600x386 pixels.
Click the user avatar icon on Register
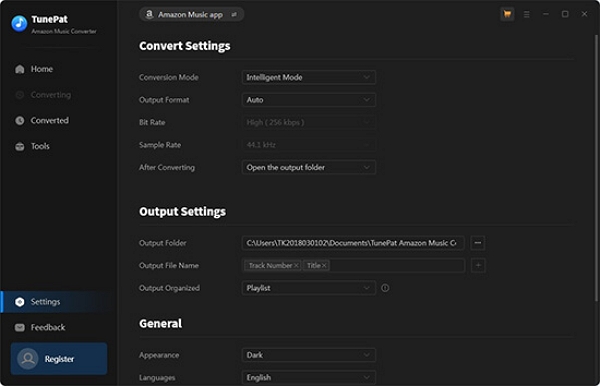(x=28, y=358)
